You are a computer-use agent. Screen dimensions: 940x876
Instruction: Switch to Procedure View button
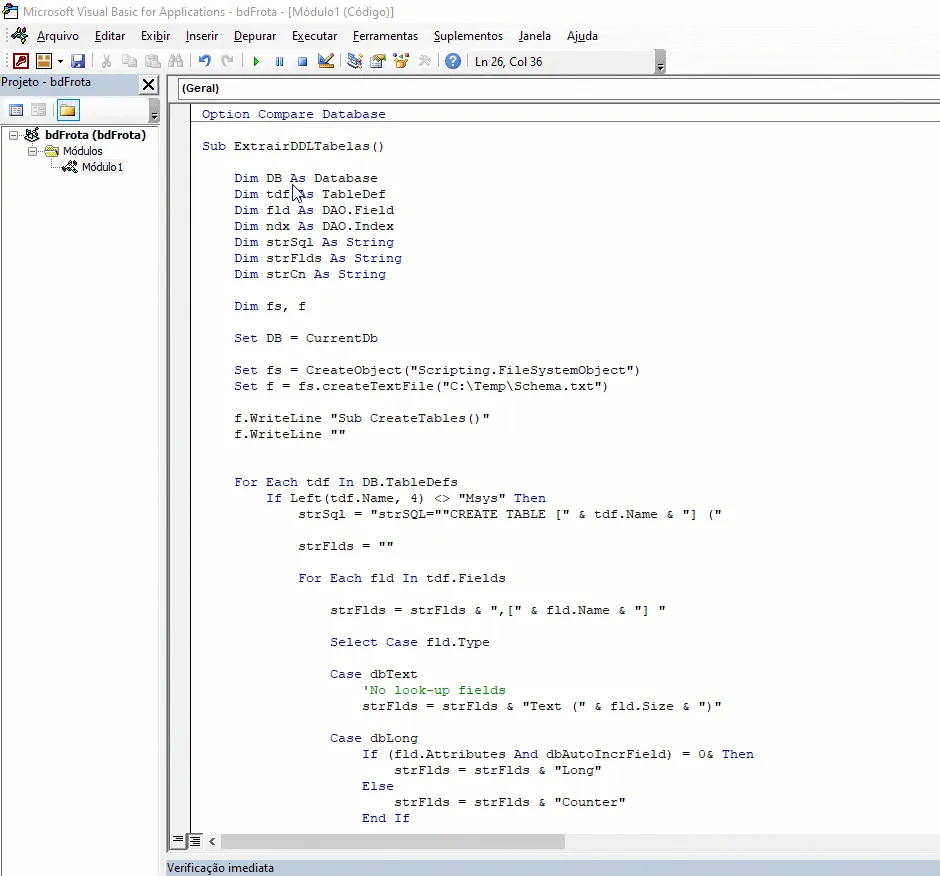click(x=178, y=841)
